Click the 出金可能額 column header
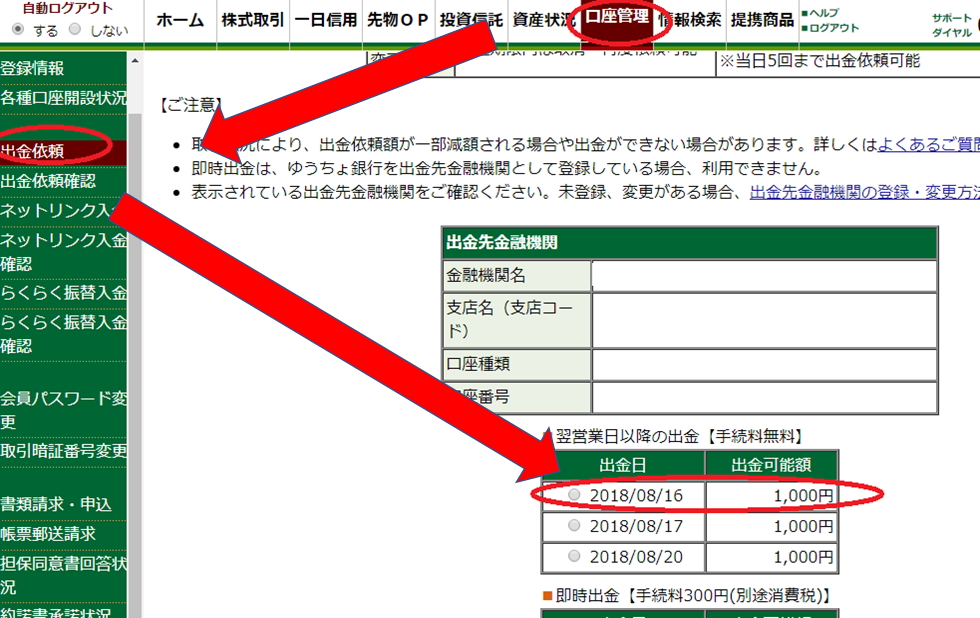Screen dimensions: 980x618 771,466
